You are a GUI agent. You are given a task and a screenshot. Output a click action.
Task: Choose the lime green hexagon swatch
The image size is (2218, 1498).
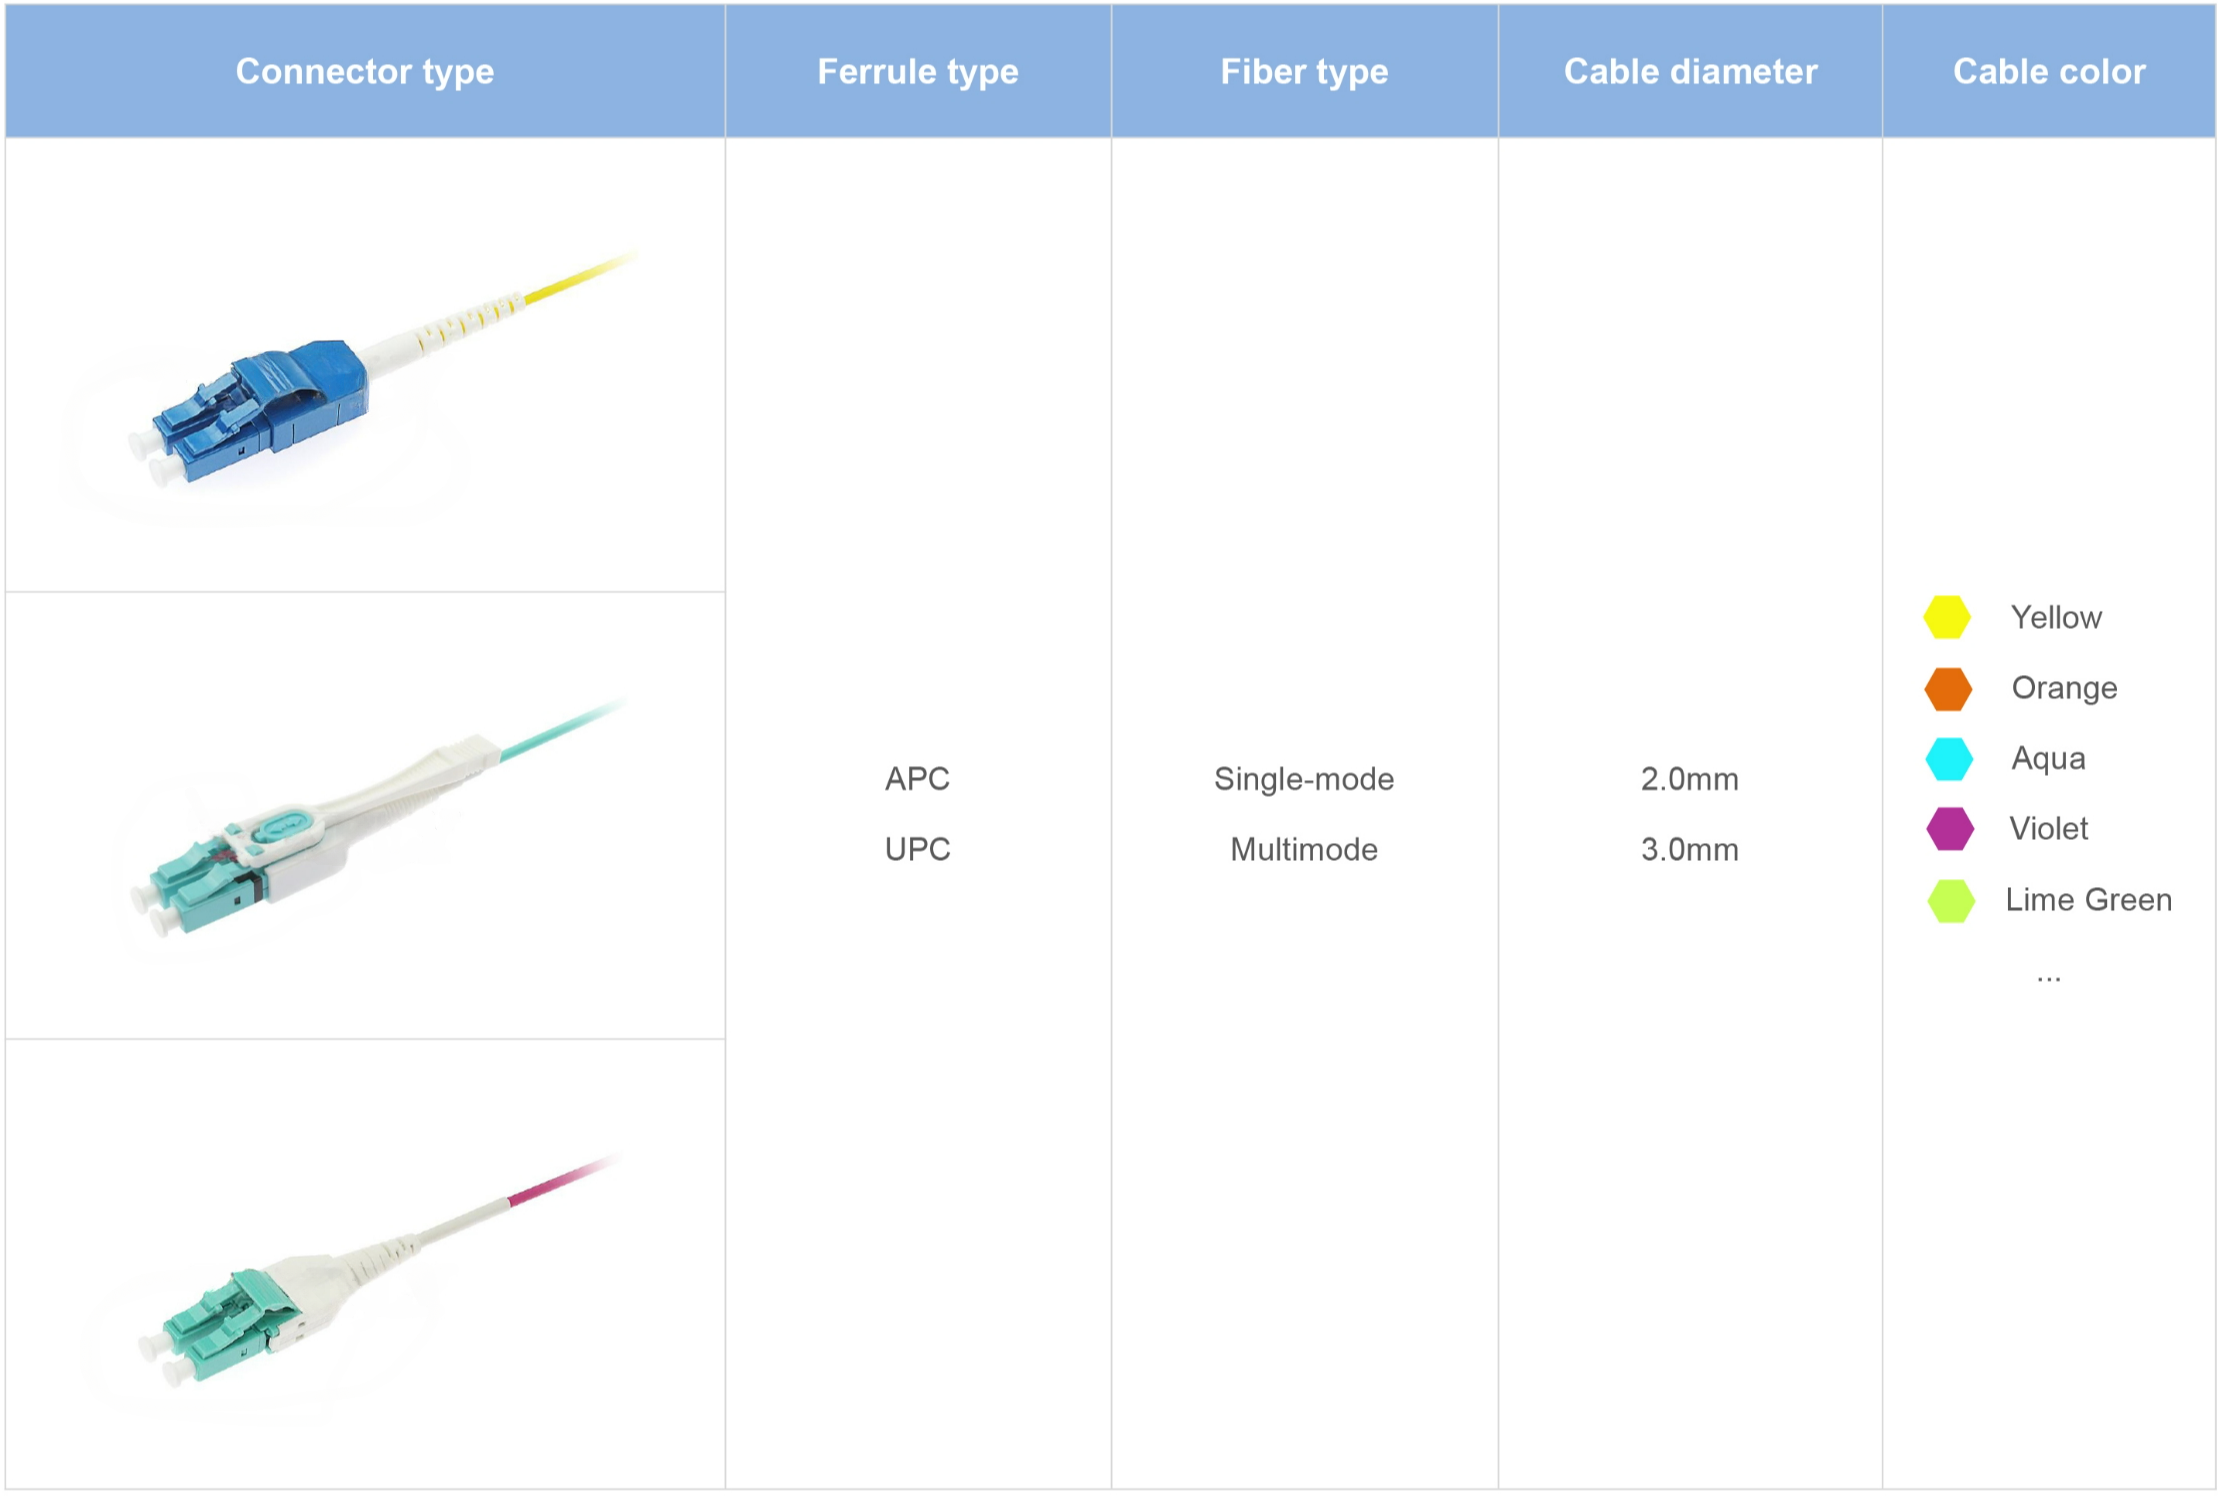tap(1950, 900)
